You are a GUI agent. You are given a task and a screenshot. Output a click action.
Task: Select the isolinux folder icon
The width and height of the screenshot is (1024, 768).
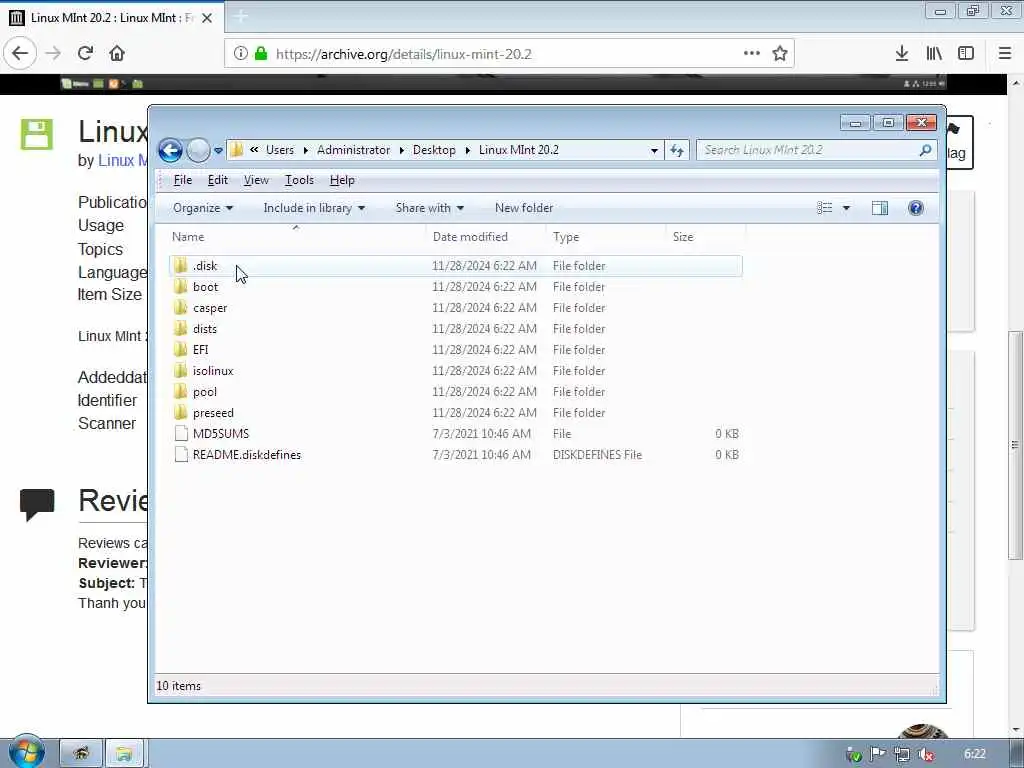point(181,370)
